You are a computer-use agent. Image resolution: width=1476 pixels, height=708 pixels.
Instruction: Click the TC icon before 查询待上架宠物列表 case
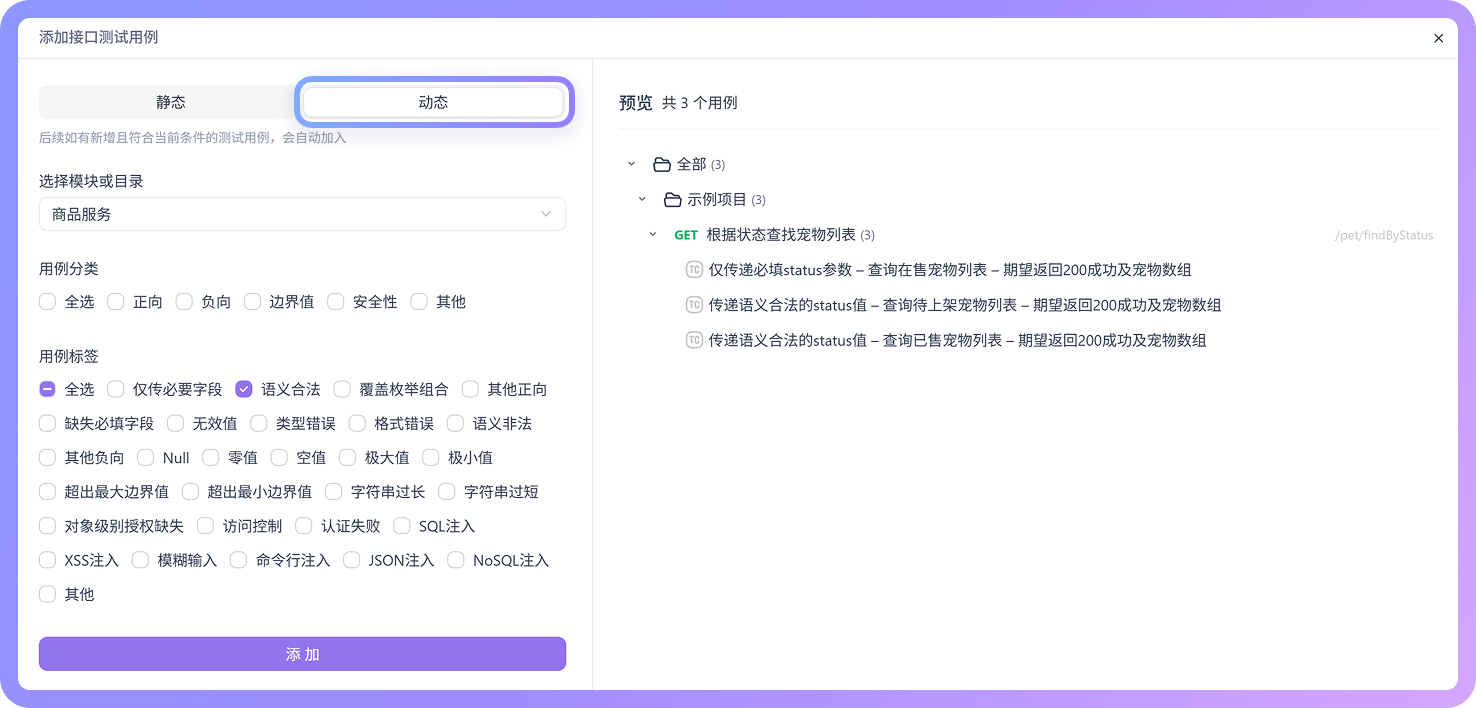pos(694,304)
